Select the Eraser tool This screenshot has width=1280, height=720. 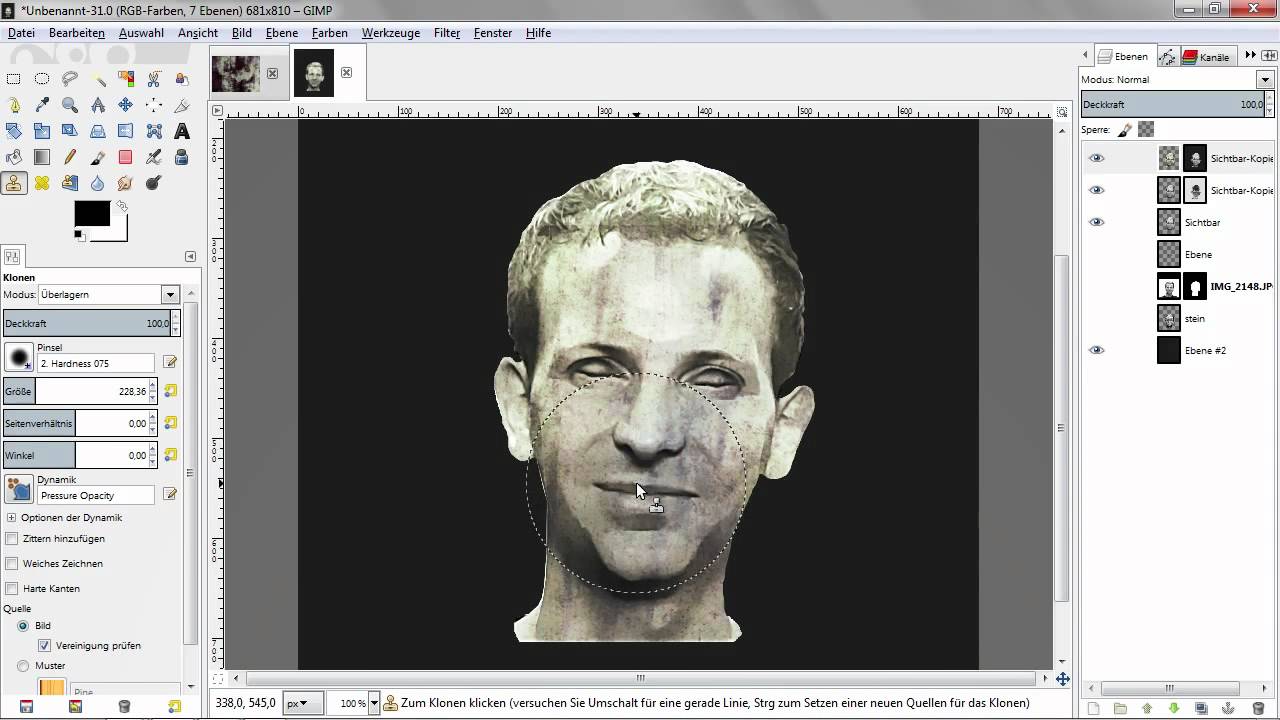point(125,157)
